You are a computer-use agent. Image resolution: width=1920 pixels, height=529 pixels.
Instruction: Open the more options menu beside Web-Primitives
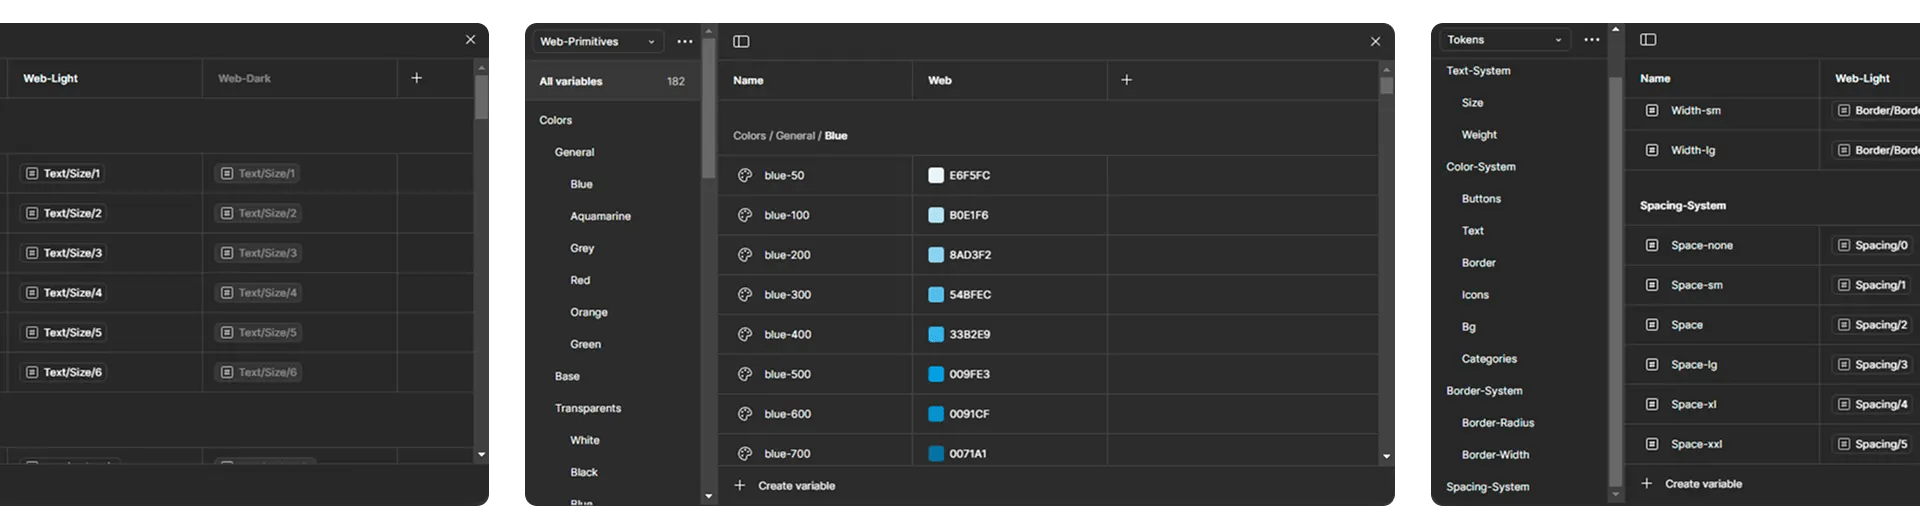684,41
